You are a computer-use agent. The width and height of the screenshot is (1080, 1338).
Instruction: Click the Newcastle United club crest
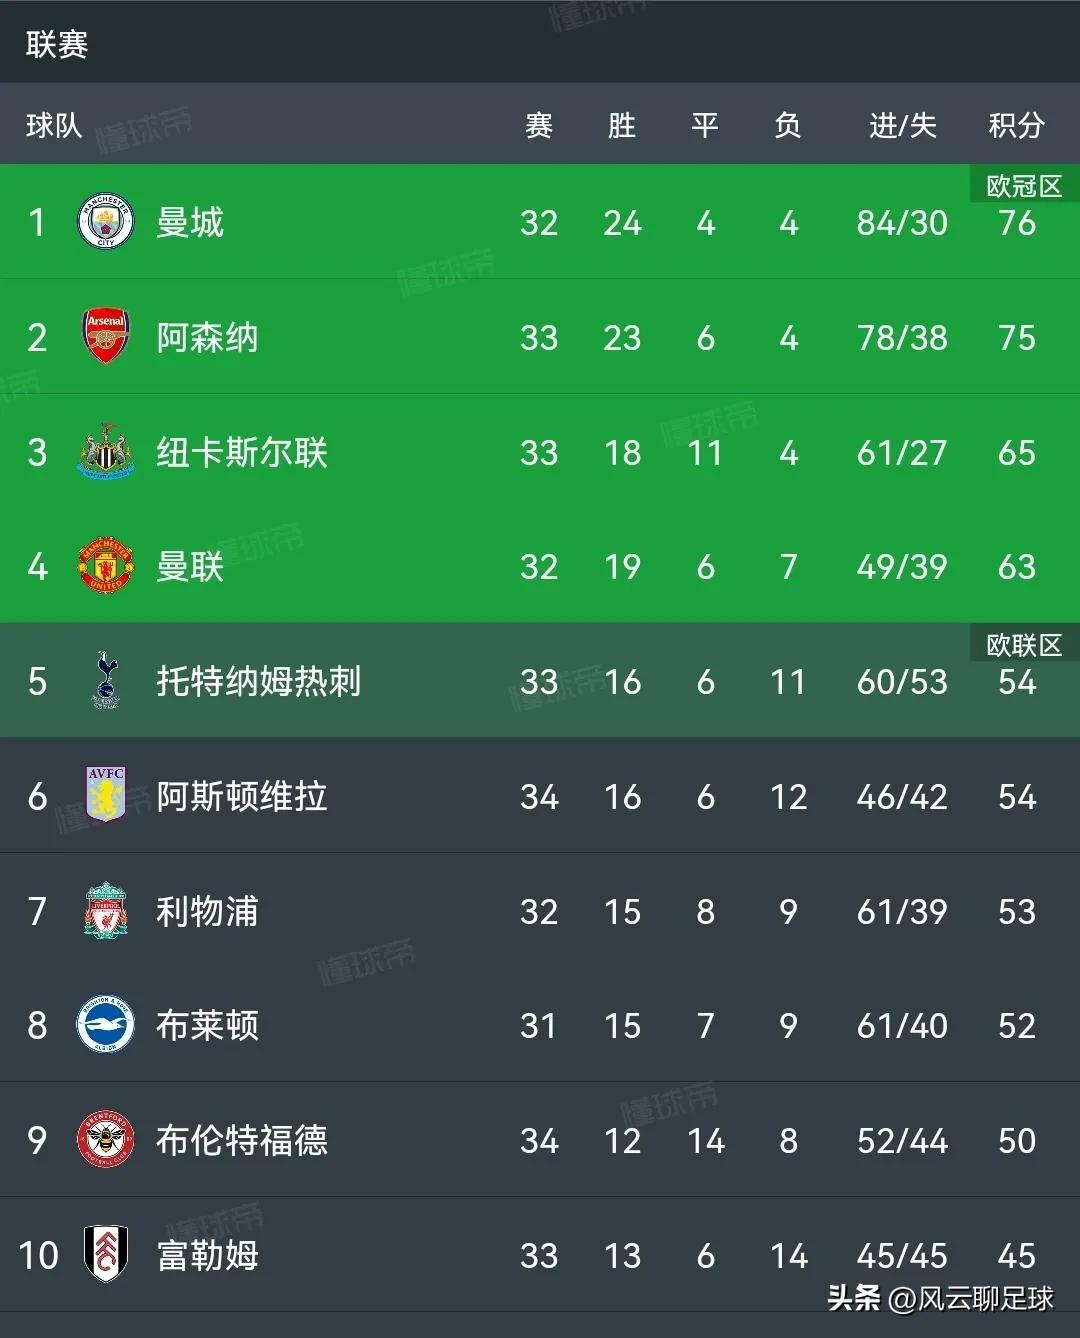106,452
